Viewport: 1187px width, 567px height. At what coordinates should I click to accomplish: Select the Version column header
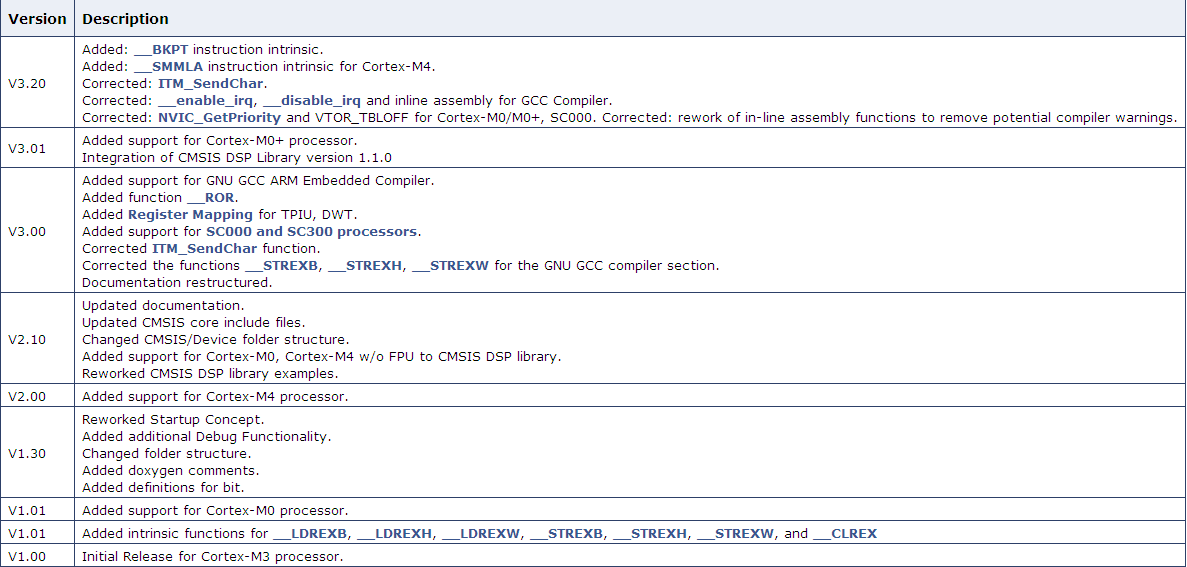point(37,19)
